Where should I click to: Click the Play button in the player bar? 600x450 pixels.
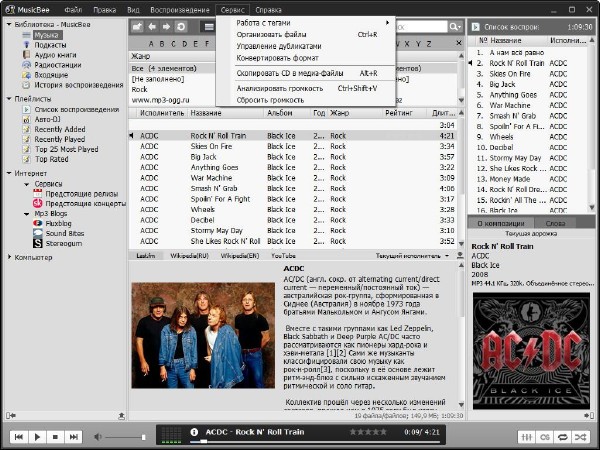point(37,437)
